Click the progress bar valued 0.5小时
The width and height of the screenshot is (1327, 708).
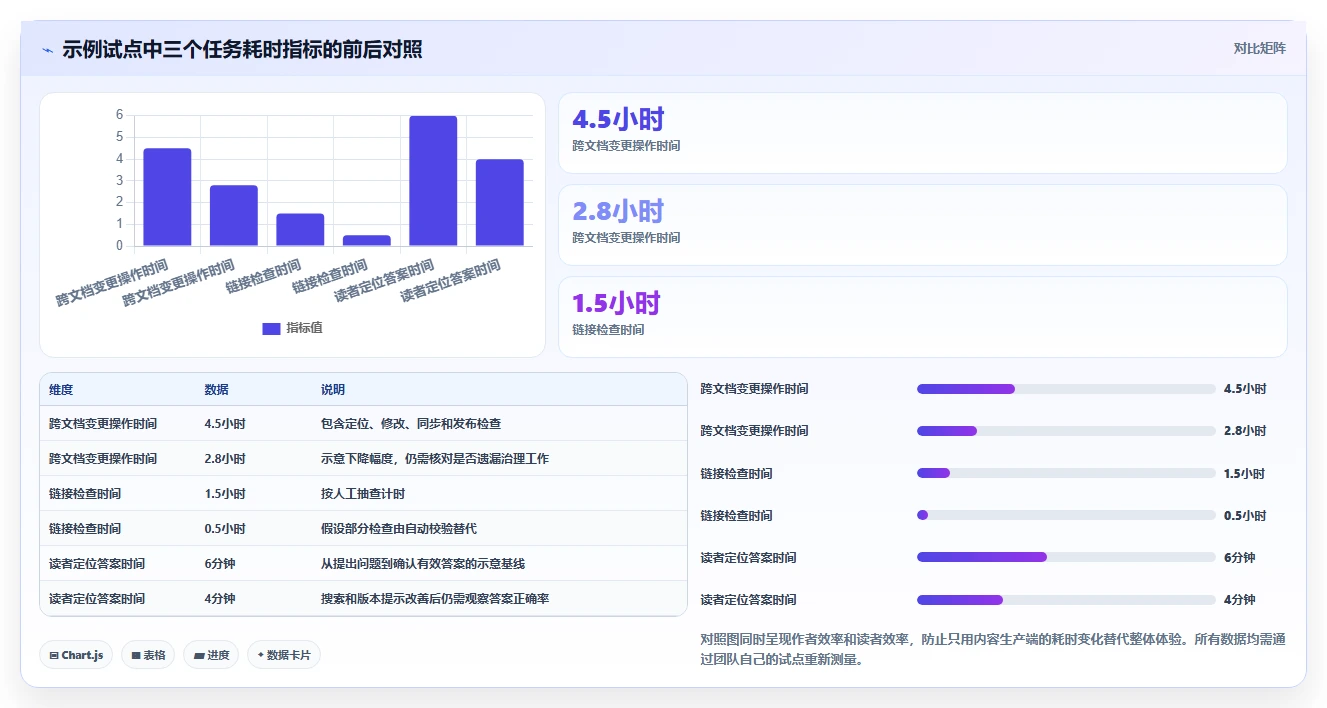1066,515
